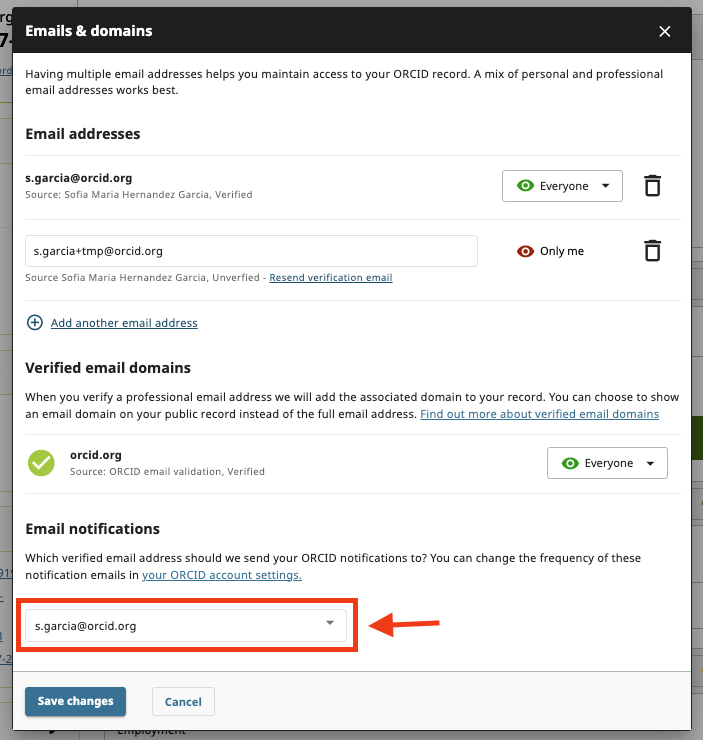The height and width of the screenshot is (740, 703).
Task: Open the Everyone dropdown for orcid.org domain
Action: click(x=607, y=463)
